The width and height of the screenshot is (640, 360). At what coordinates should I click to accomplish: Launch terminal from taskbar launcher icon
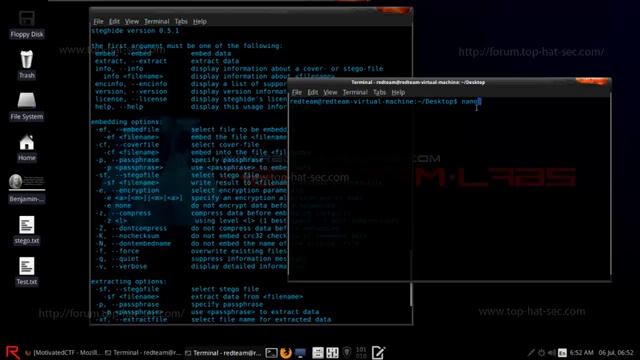tap(271, 353)
